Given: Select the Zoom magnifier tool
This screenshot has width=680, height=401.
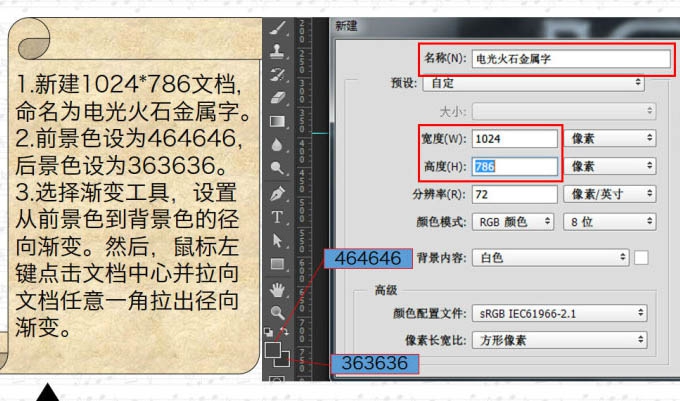Looking at the screenshot, I should 278,312.
